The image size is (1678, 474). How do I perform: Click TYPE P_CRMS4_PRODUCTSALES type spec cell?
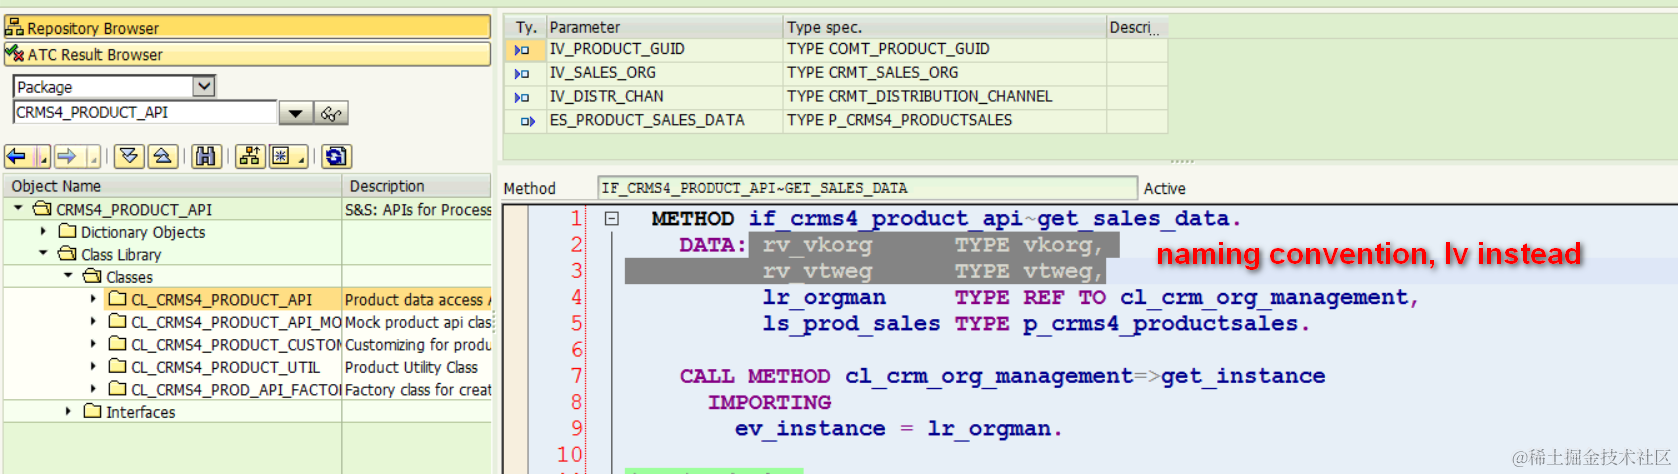945,120
